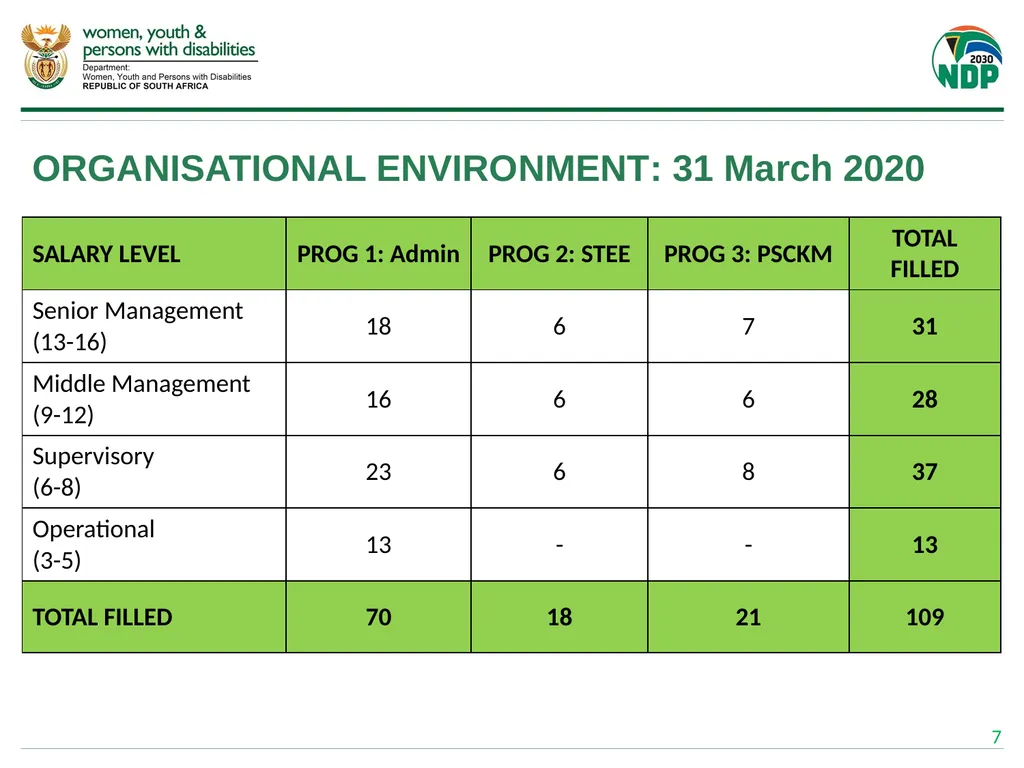Viewport: 1024px width, 768px height.
Task: Click Middle Management's Prog 3 PSCKM value
Action: pos(748,399)
